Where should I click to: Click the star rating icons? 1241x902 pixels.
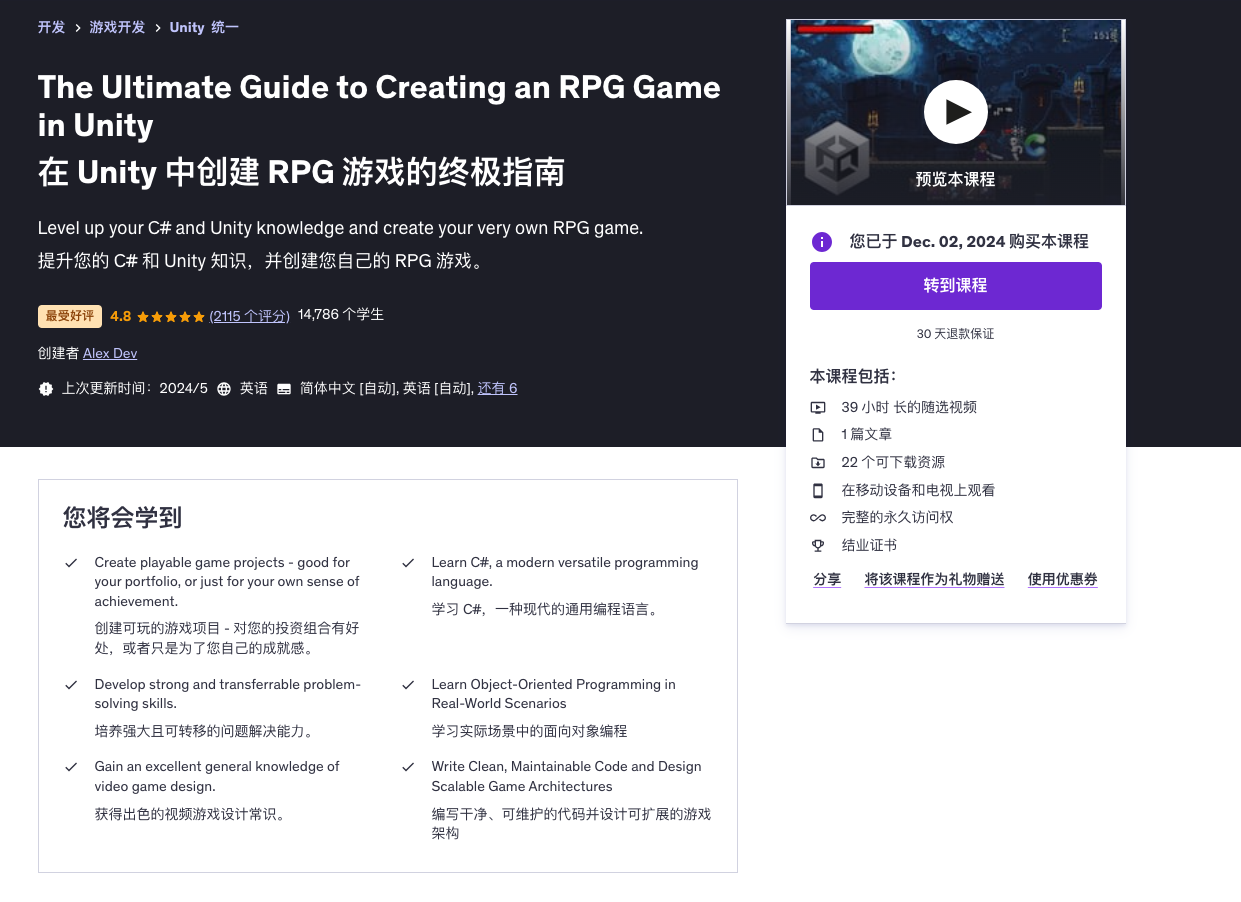[x=170, y=316]
